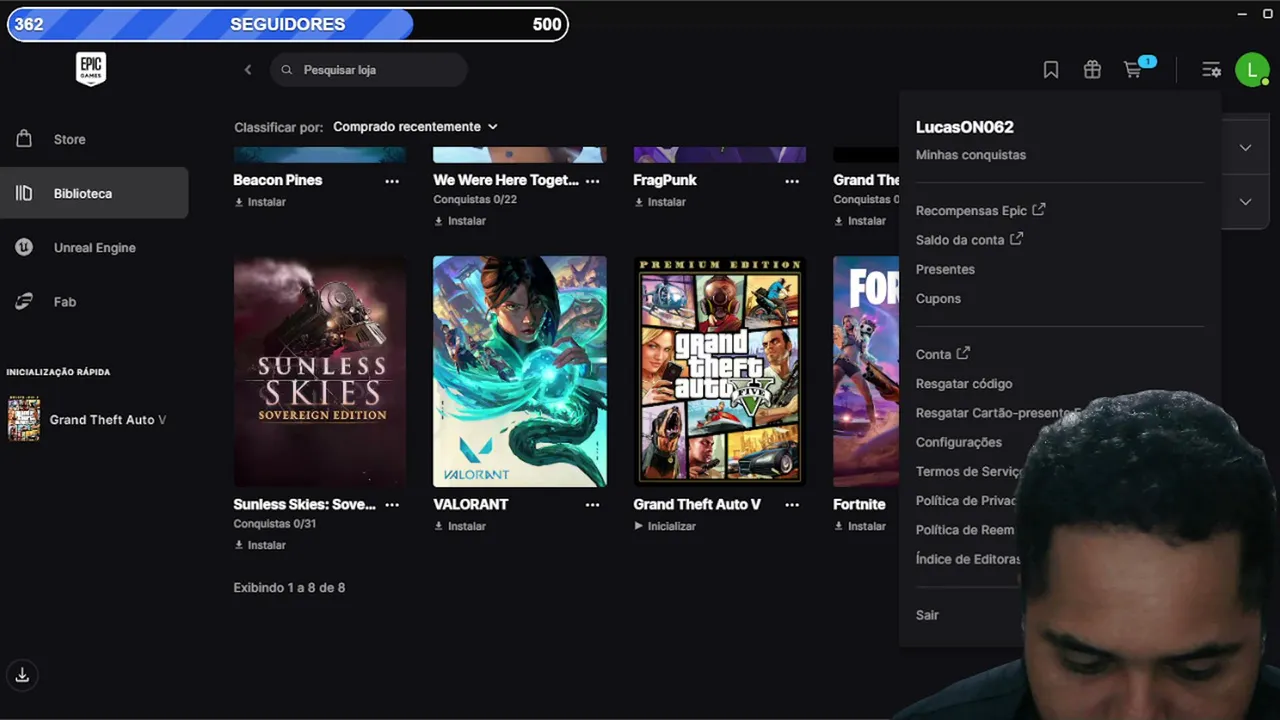Open the shopping cart

coord(1134,70)
